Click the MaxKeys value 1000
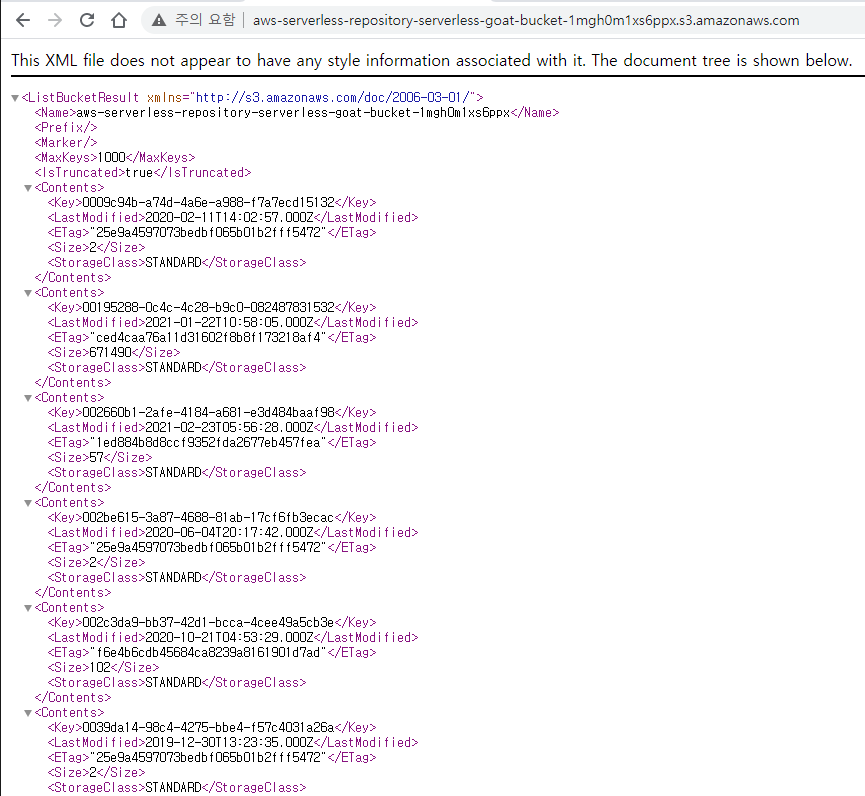Viewport: 865px width, 796px height. coord(111,157)
